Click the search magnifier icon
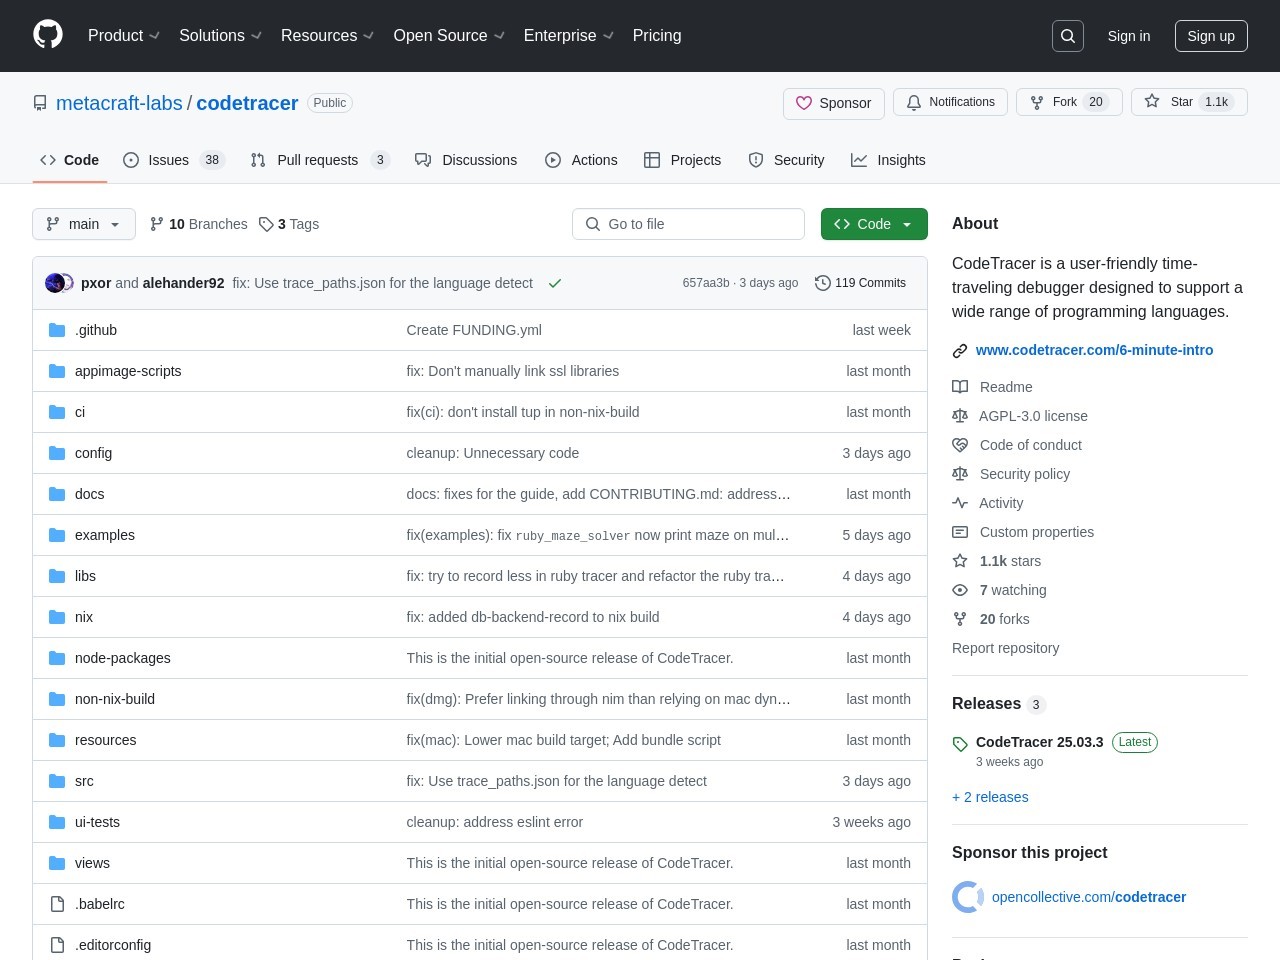The image size is (1280, 960). 1068,36
